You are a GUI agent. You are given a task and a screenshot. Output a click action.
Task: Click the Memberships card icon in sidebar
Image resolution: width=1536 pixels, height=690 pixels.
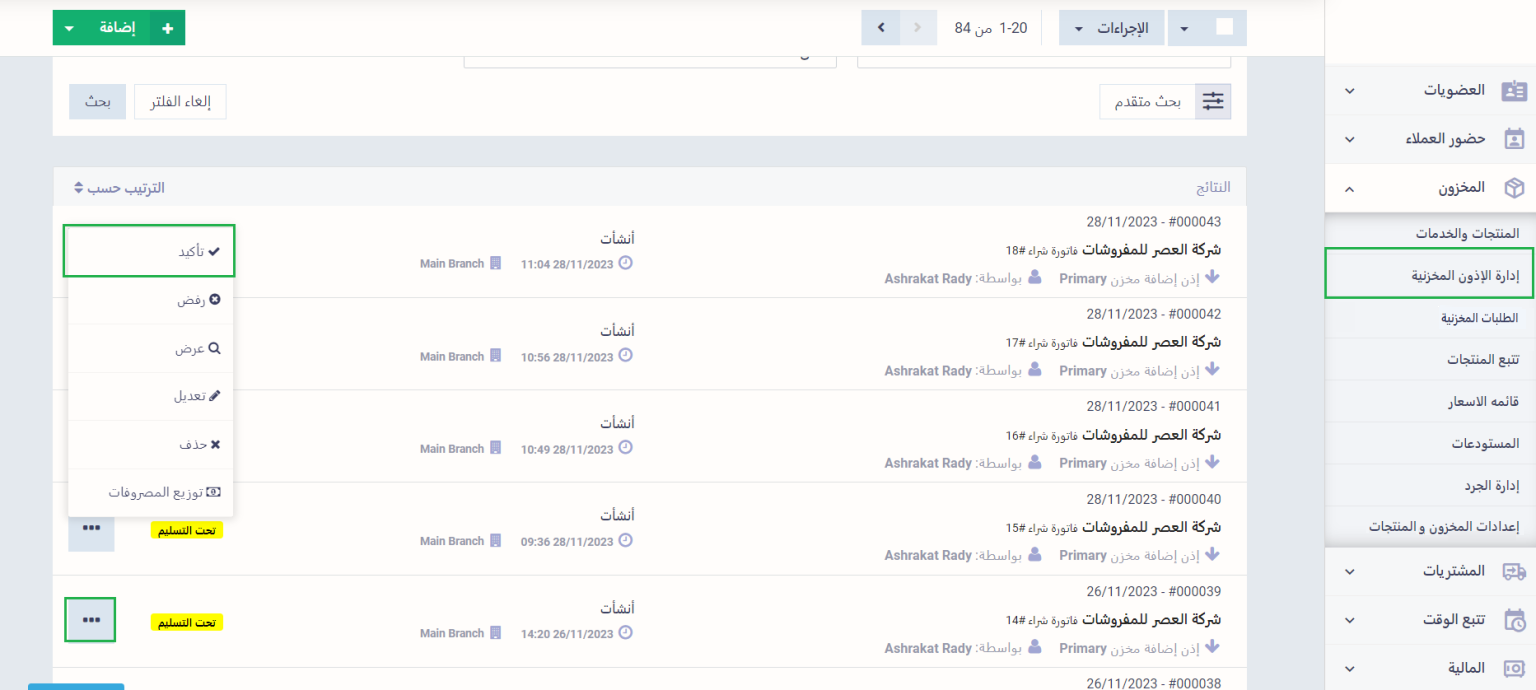click(x=1514, y=91)
